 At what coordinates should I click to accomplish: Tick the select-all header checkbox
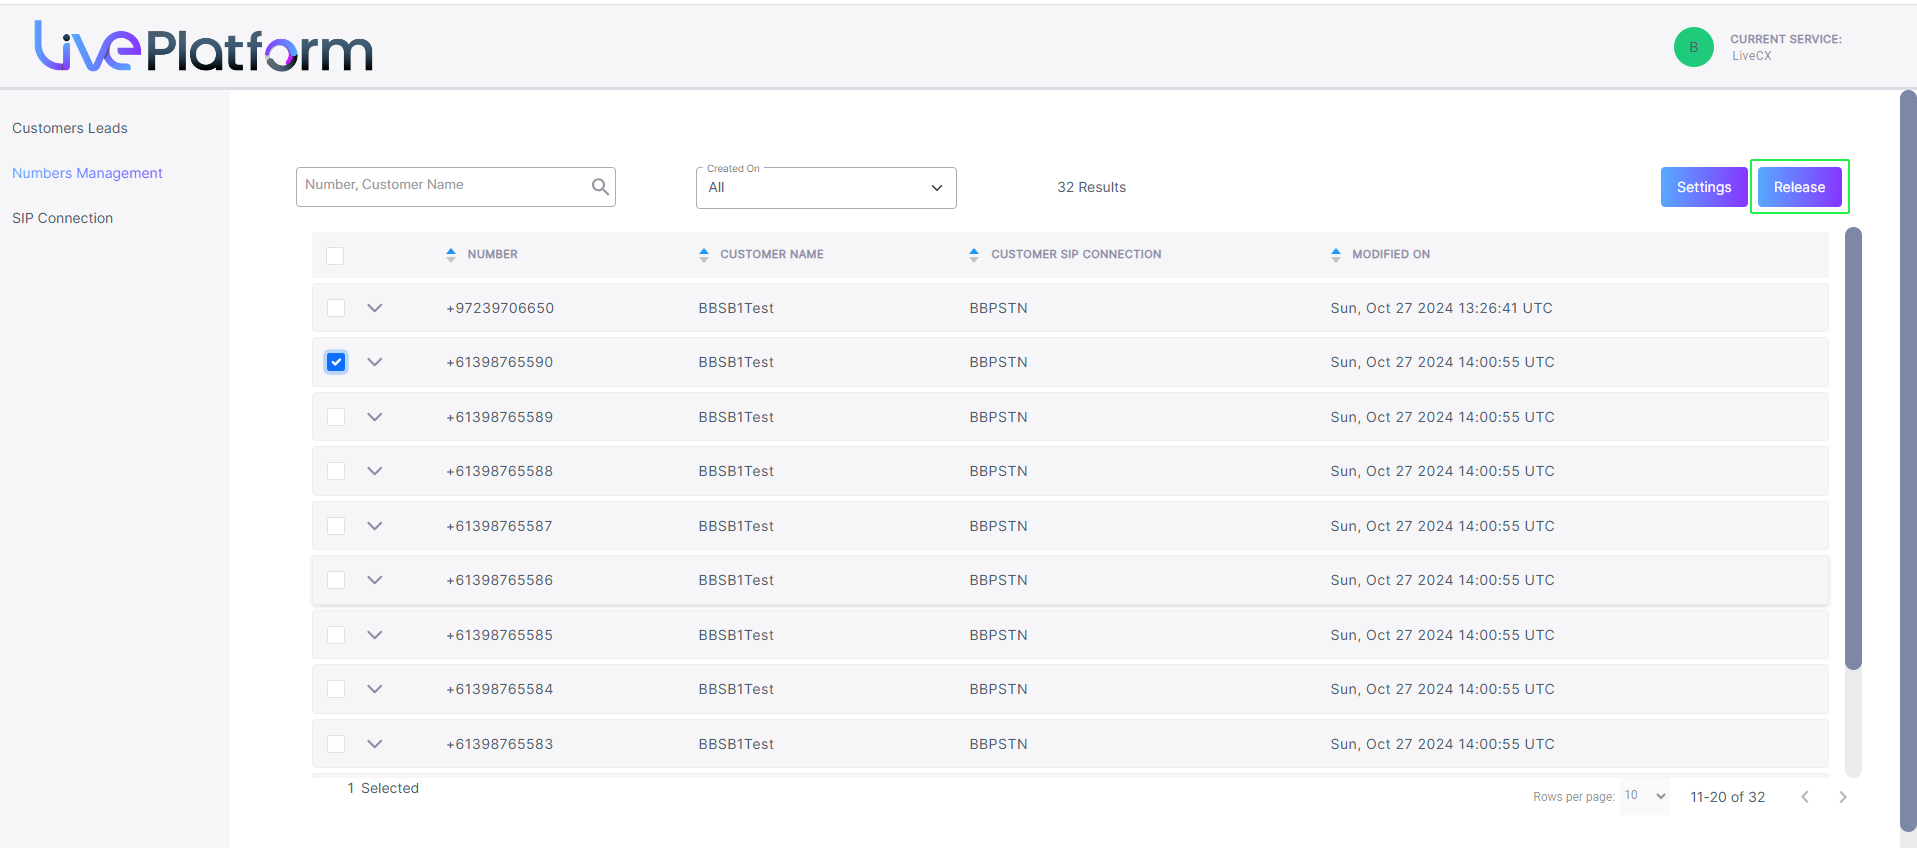(x=335, y=256)
